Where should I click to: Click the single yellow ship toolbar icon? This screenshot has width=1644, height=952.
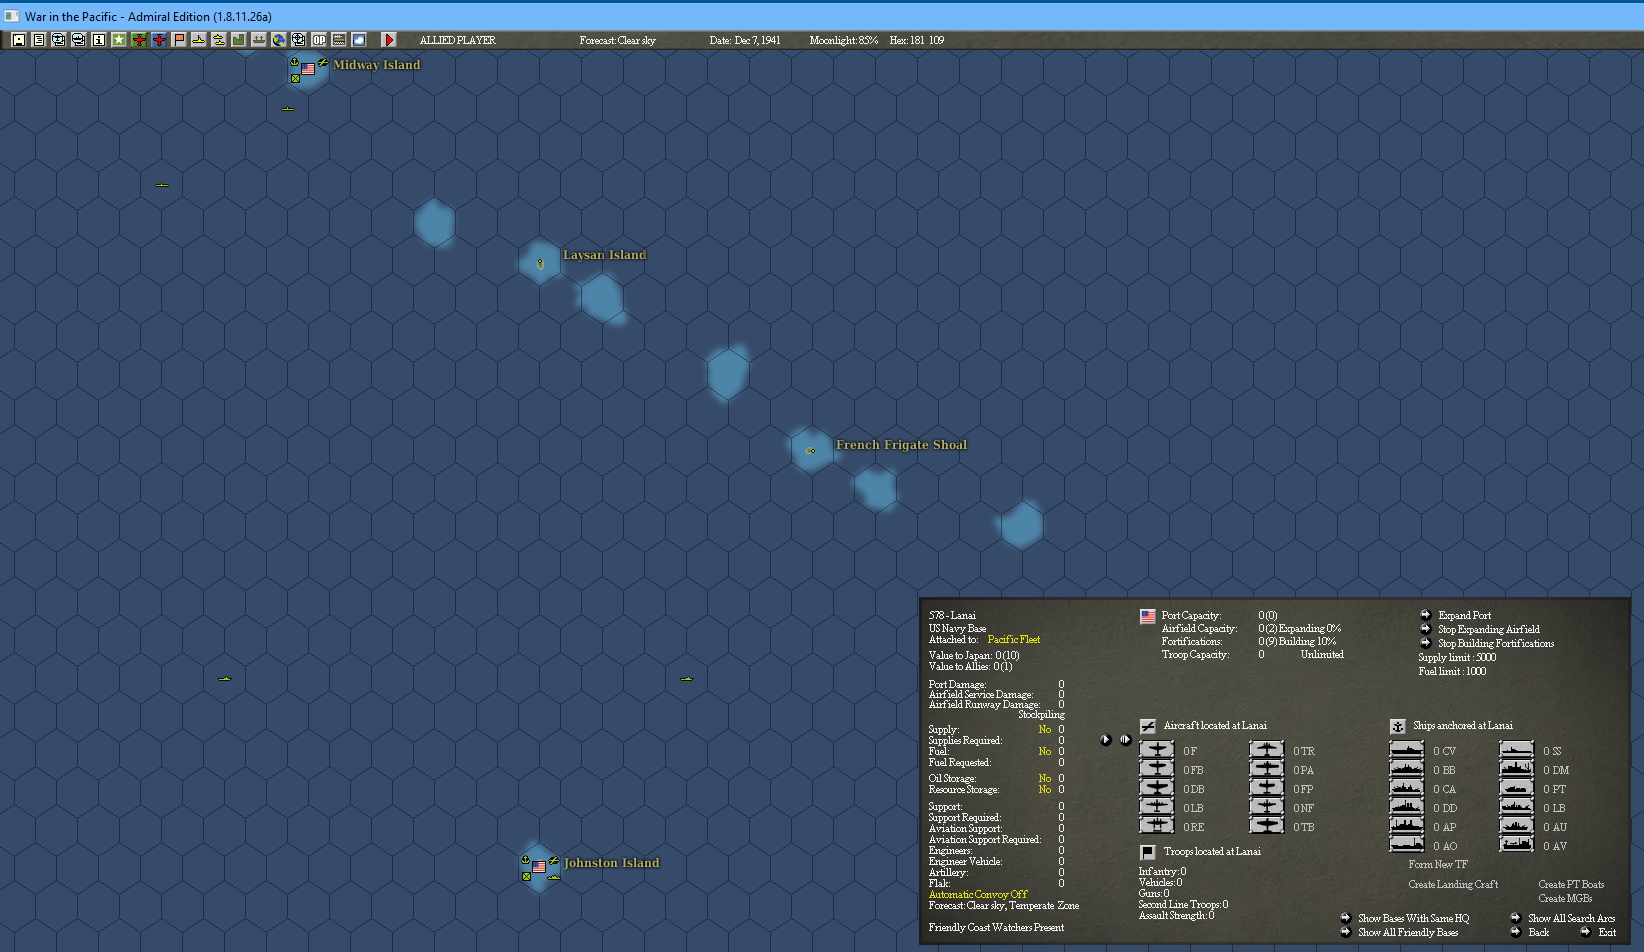coord(199,40)
